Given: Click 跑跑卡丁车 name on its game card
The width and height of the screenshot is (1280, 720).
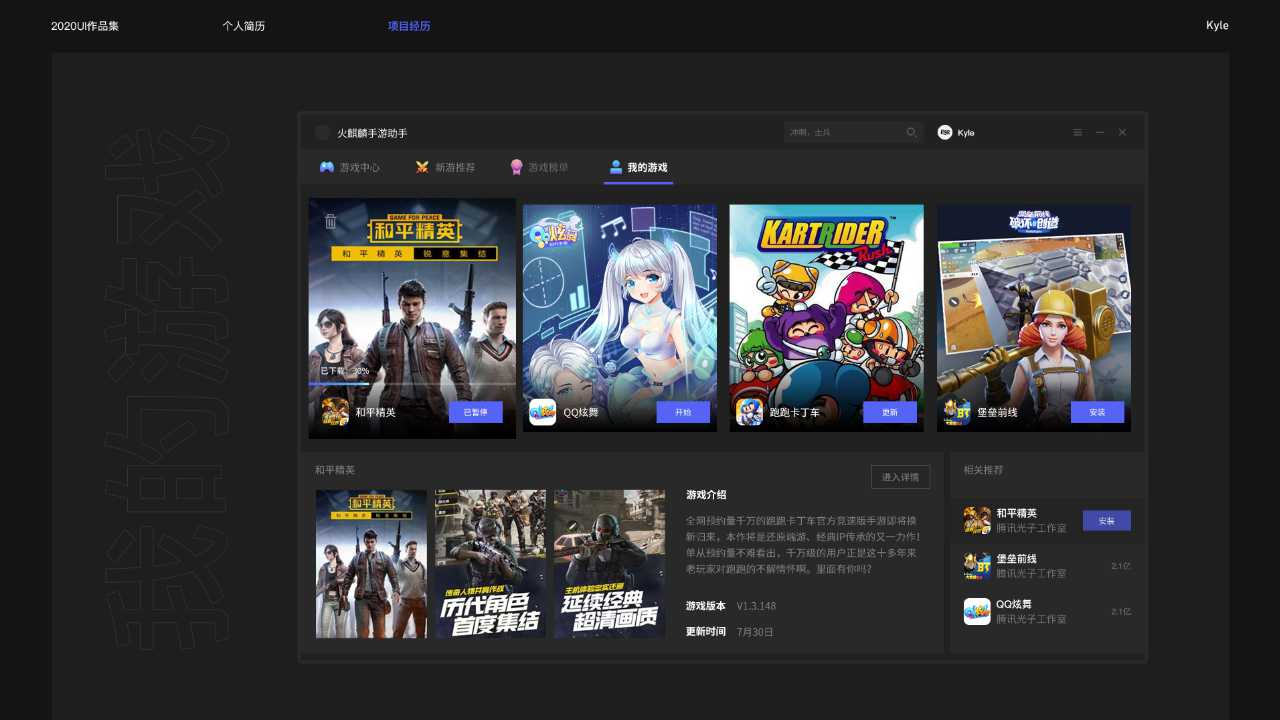Looking at the screenshot, I should (795, 412).
